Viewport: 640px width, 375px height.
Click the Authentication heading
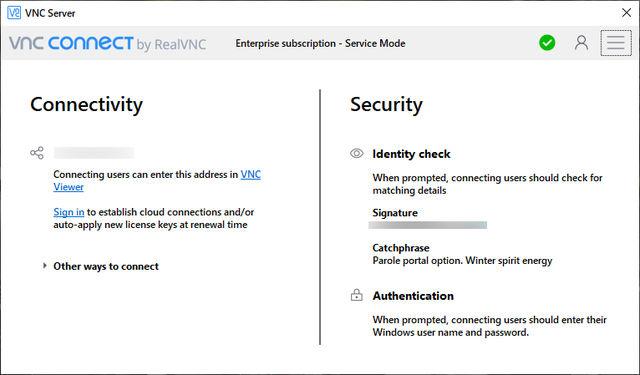413,295
